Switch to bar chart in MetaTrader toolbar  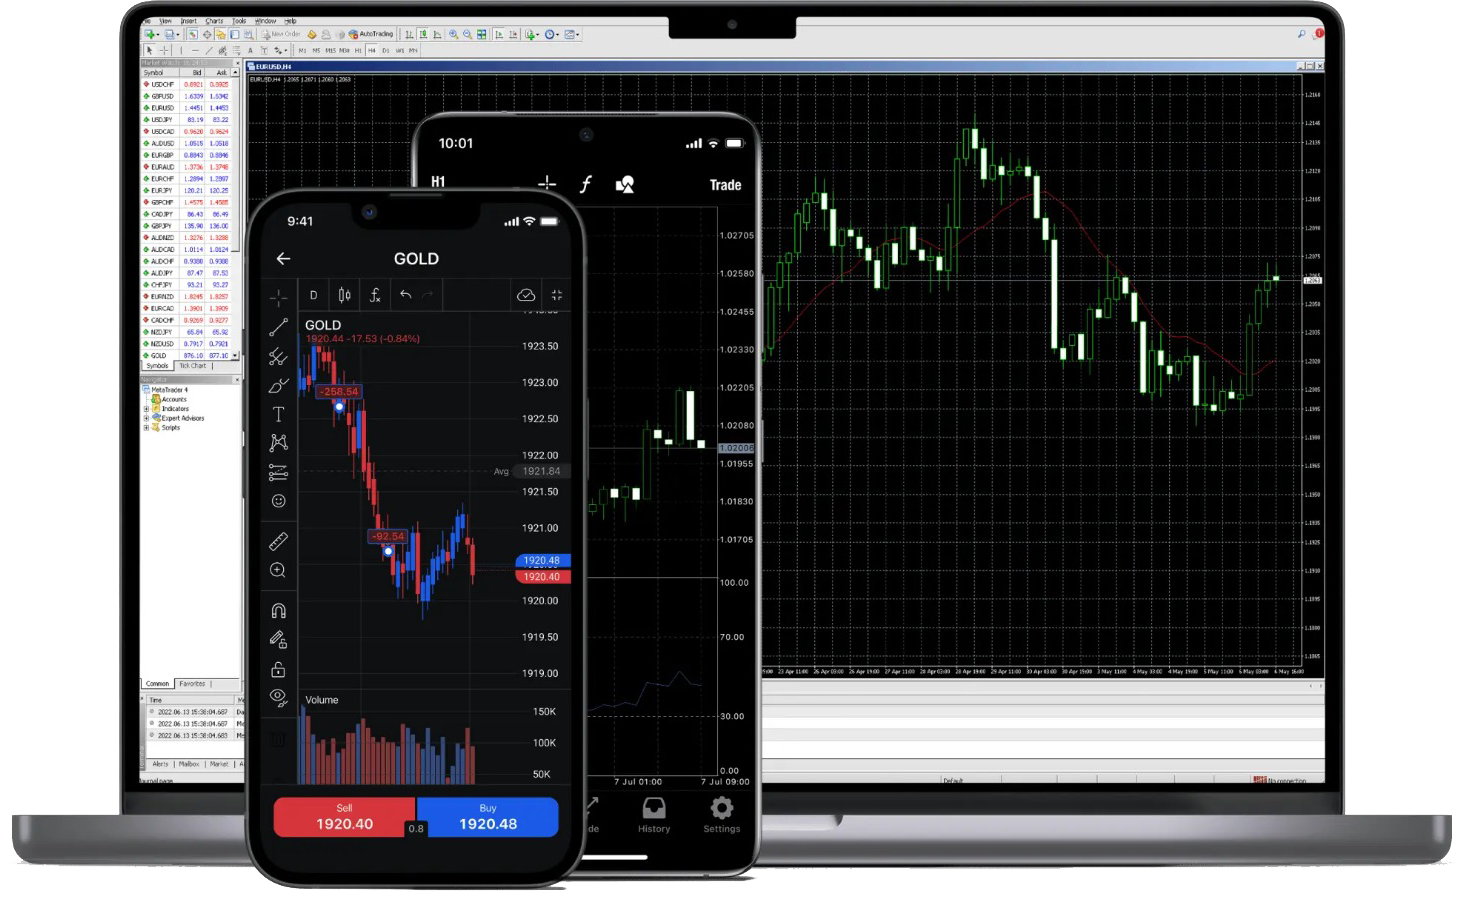click(409, 34)
